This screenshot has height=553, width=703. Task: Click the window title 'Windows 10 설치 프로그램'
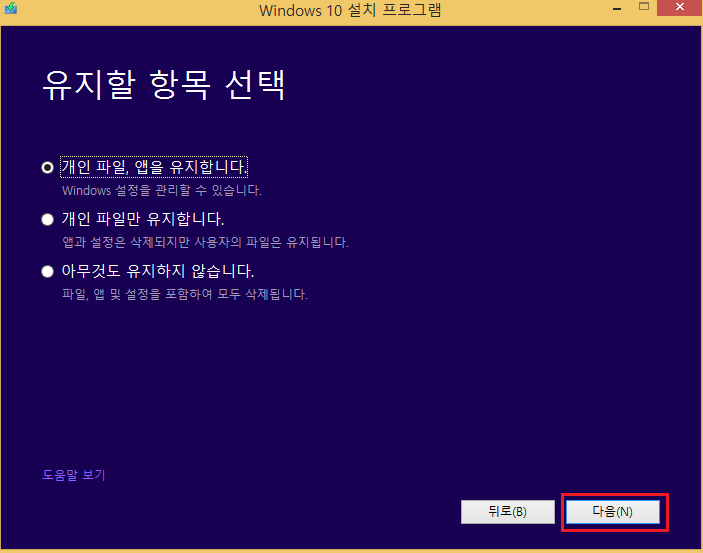[350, 10]
